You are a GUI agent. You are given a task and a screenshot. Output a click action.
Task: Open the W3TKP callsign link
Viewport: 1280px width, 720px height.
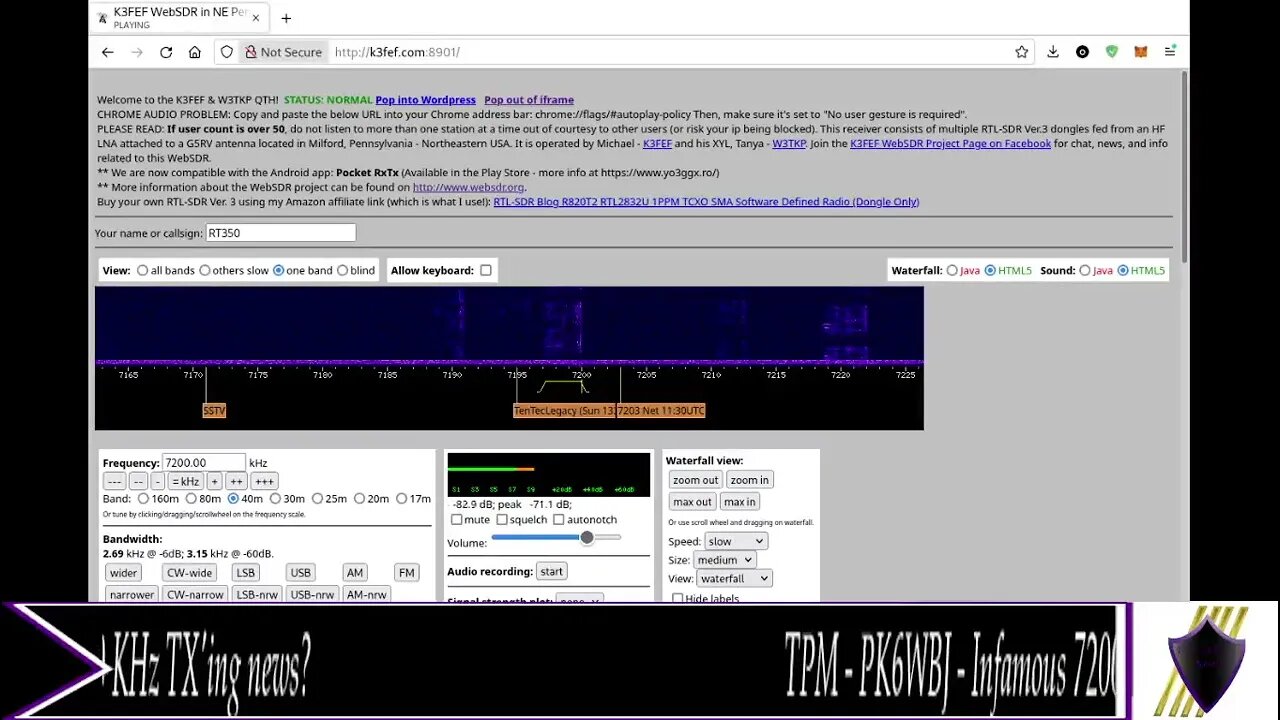click(x=789, y=144)
